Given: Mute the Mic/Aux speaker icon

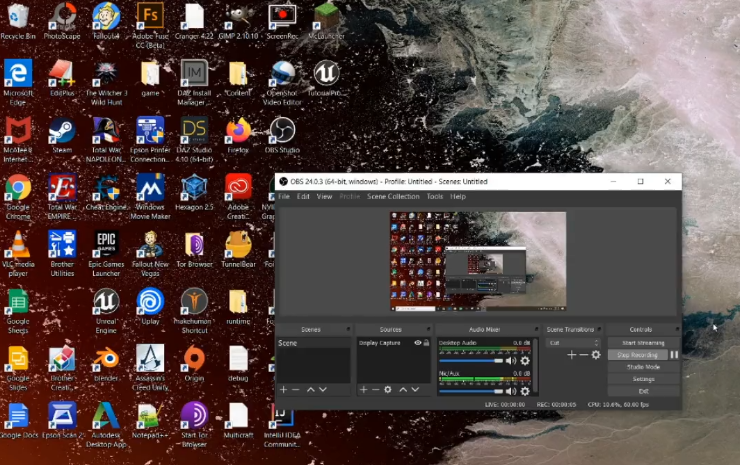Looking at the screenshot, I should tap(511, 390).
